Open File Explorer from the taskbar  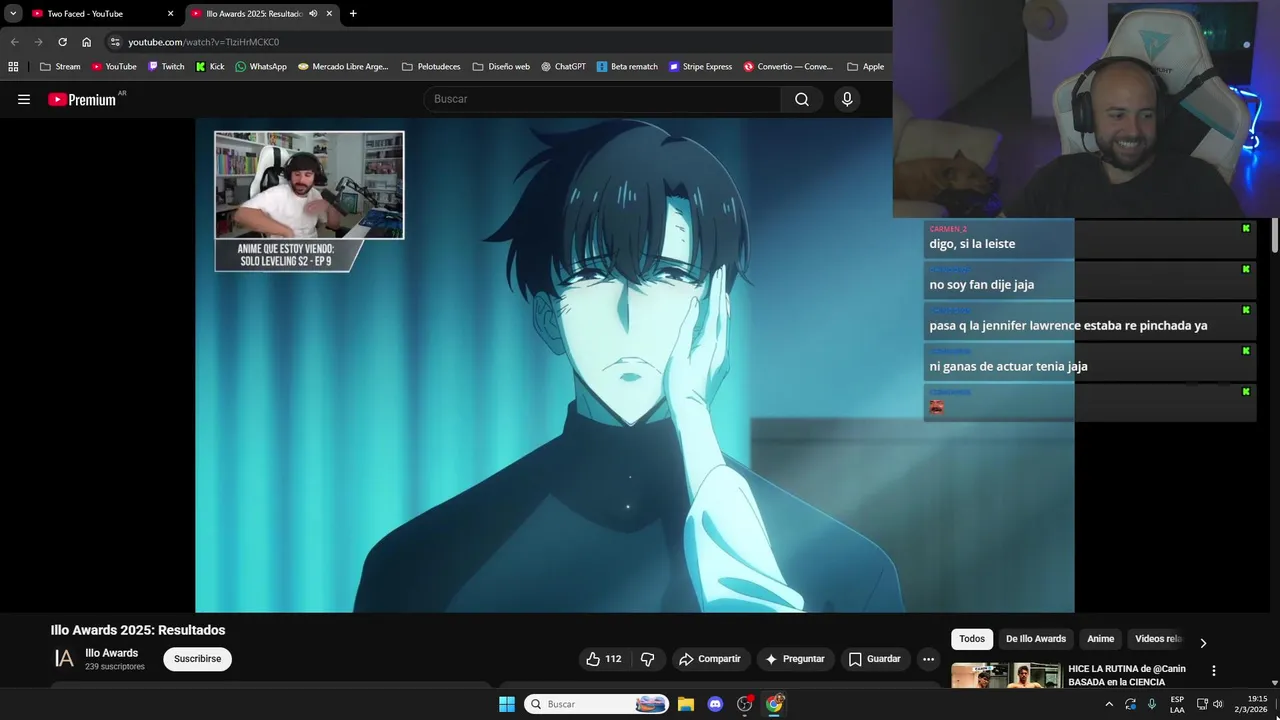point(686,704)
